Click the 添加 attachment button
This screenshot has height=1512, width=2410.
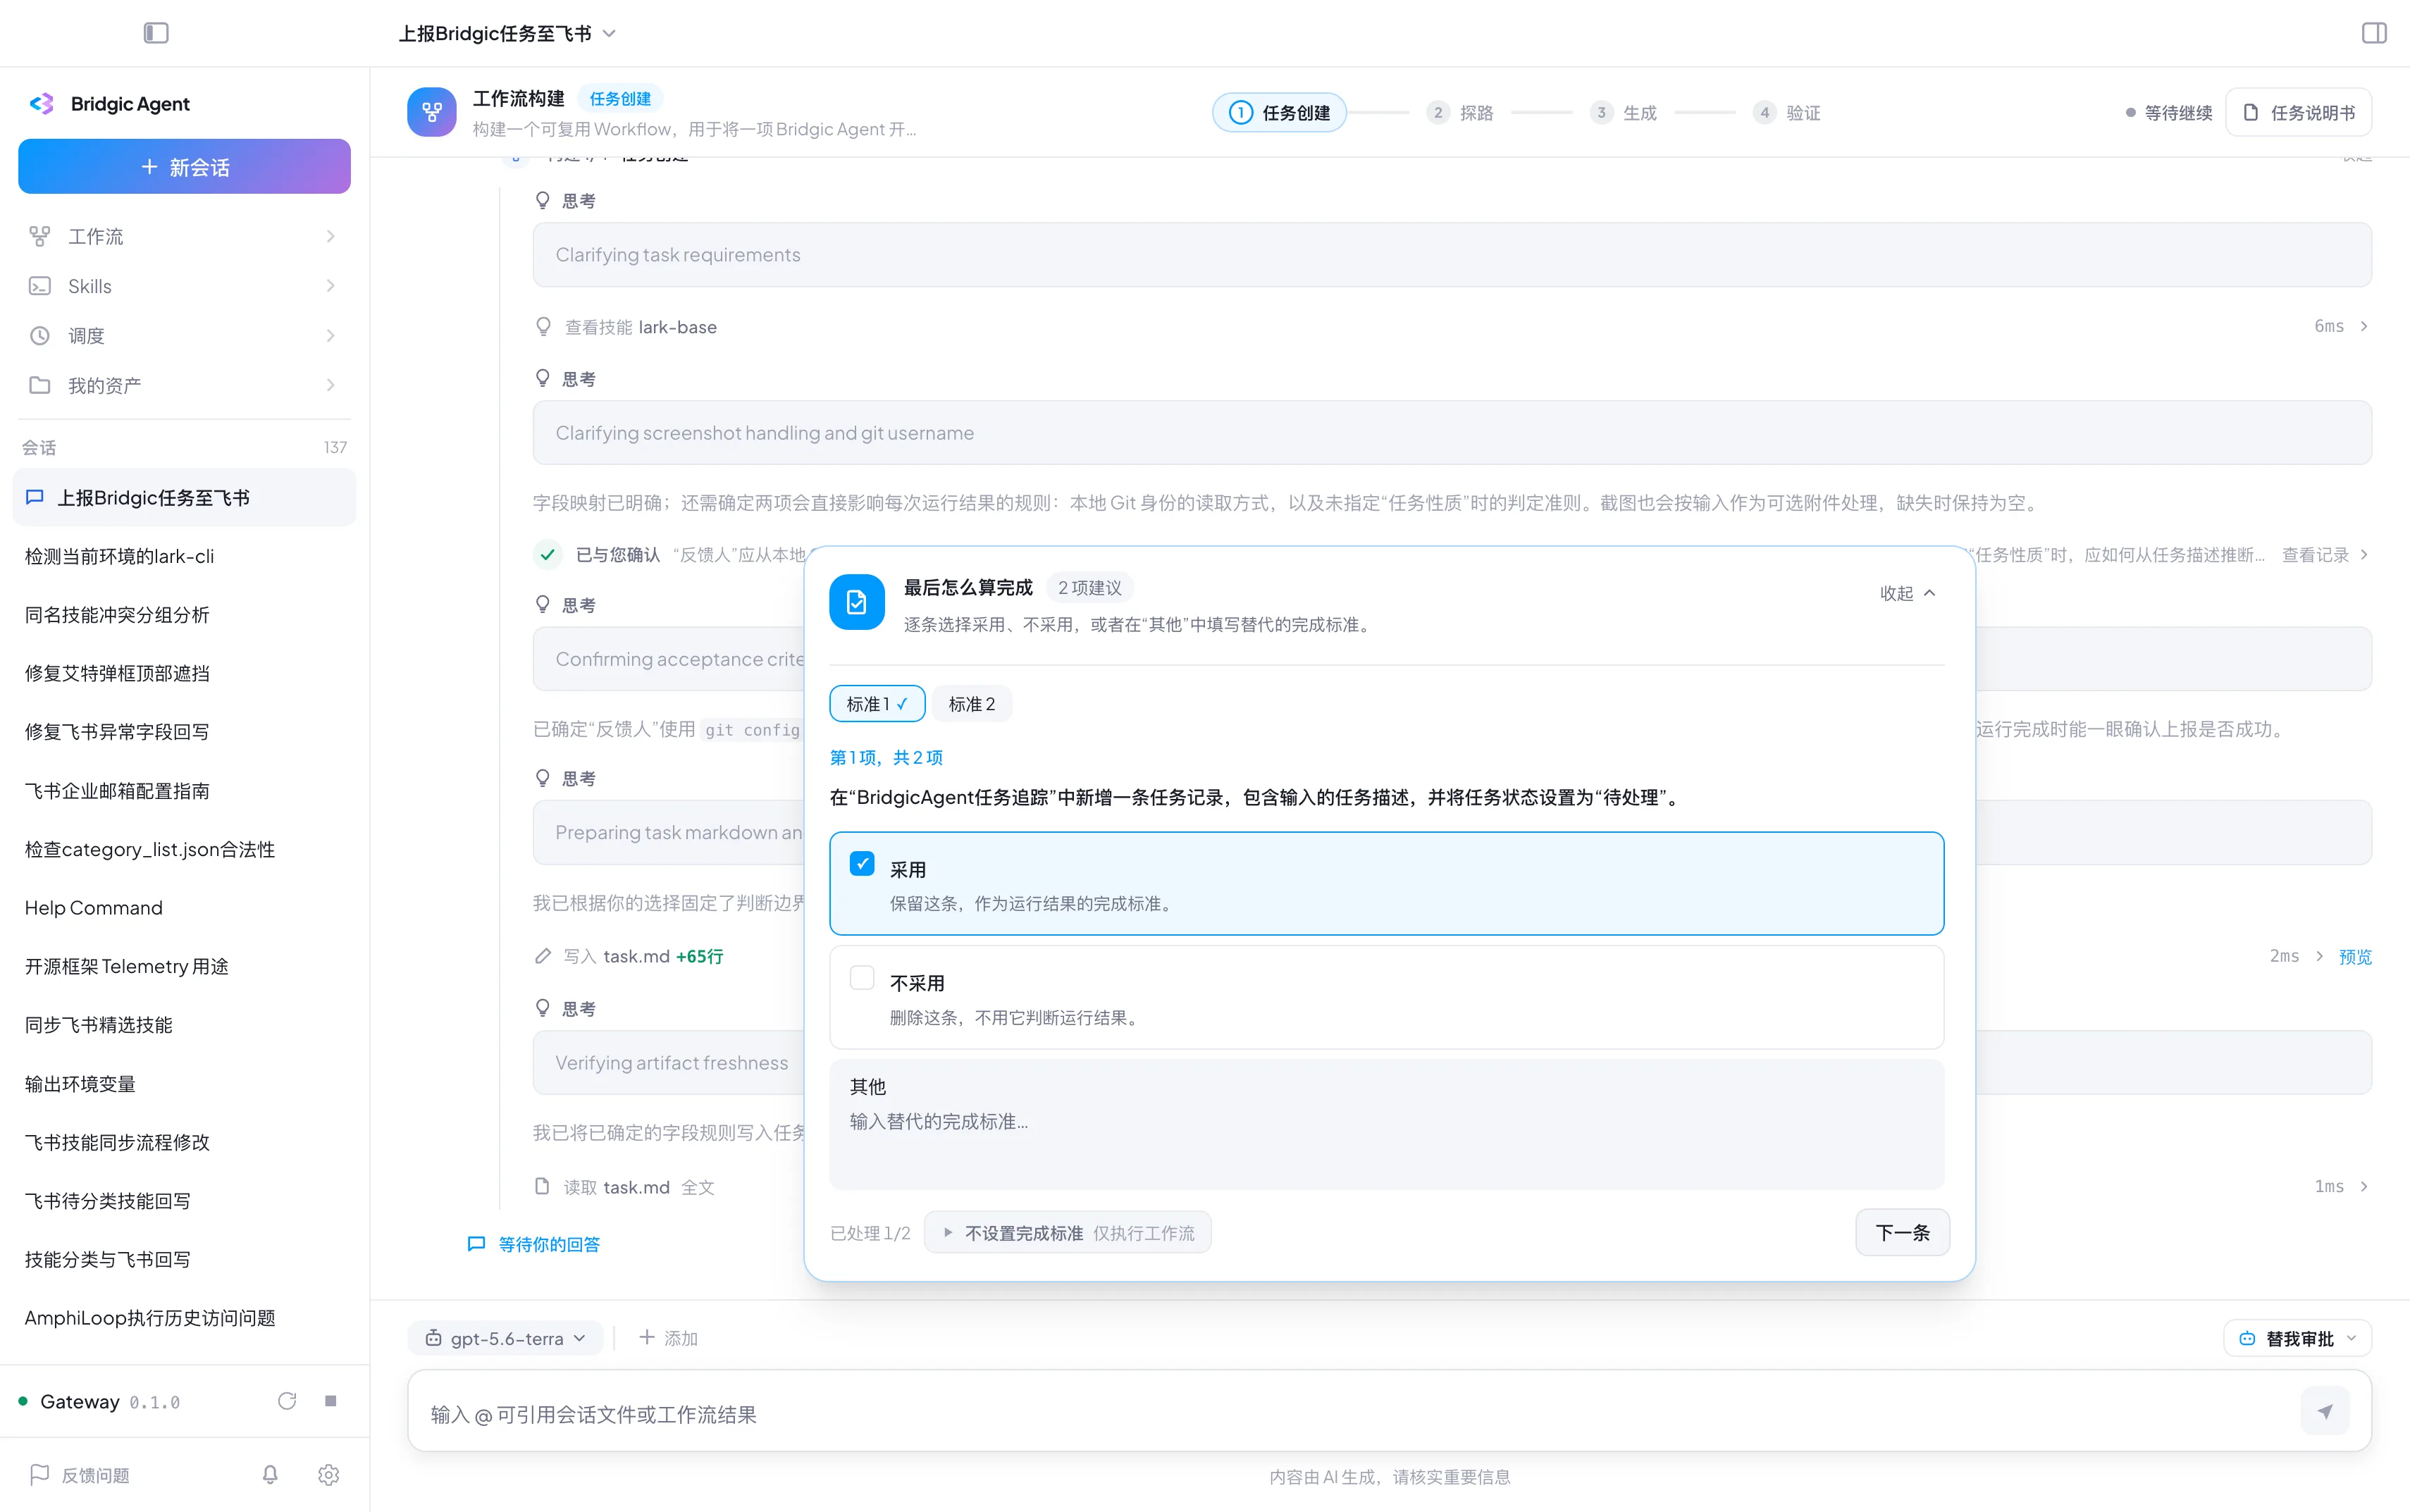(x=668, y=1338)
